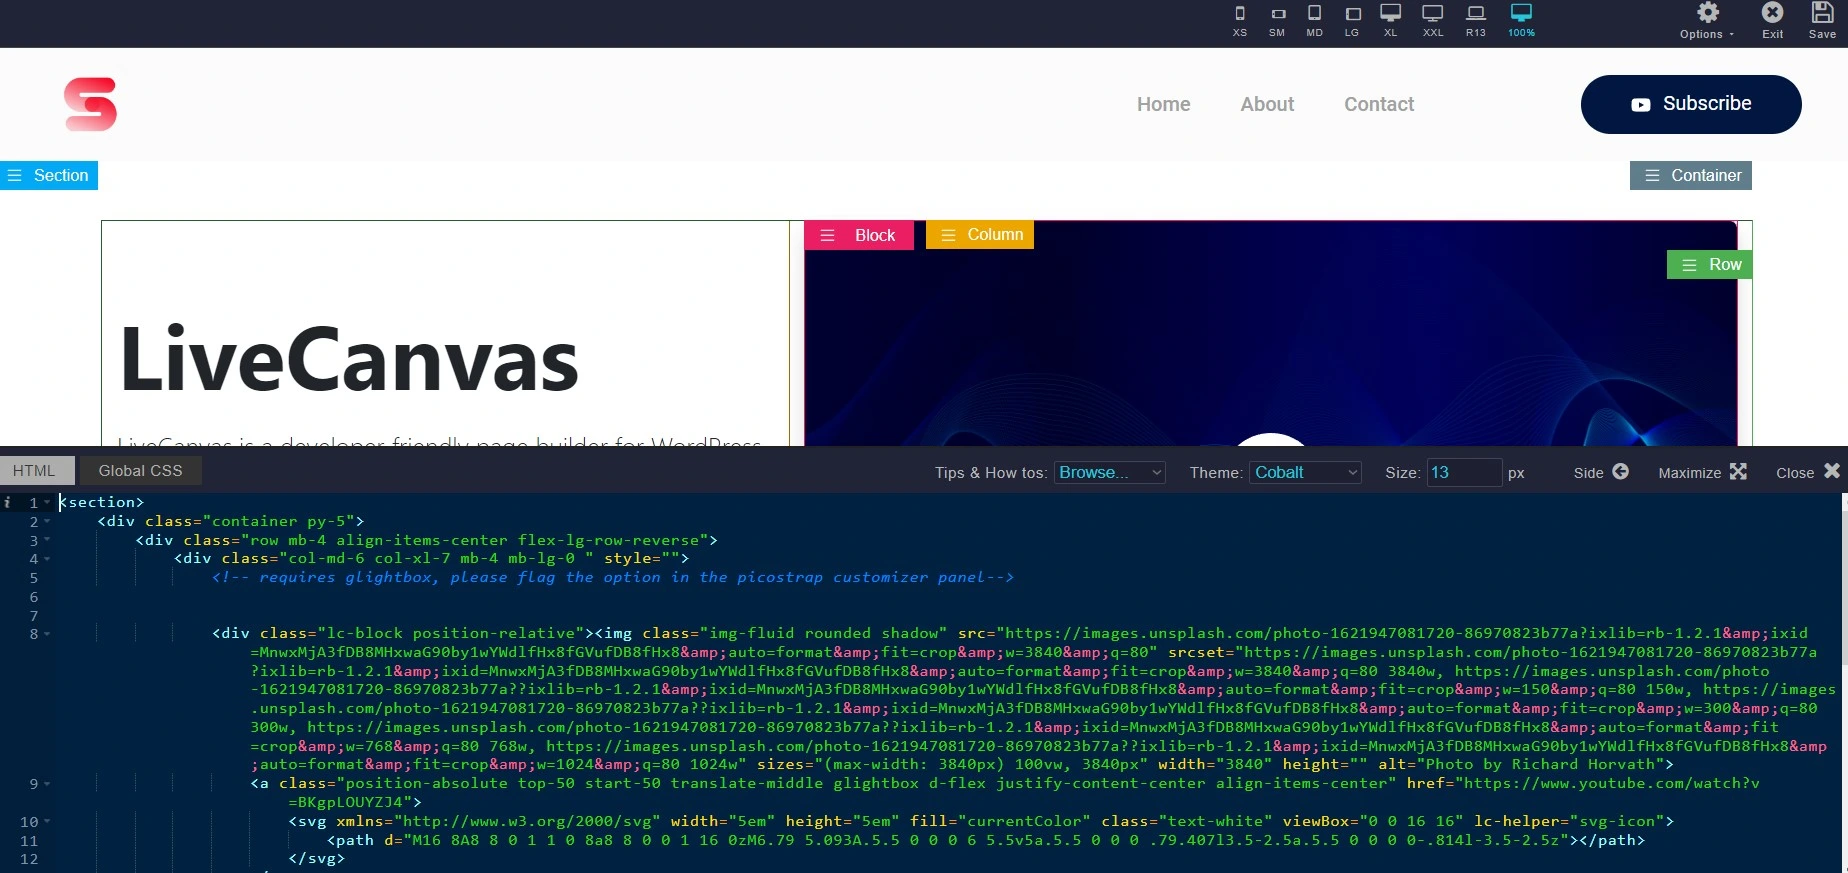Image resolution: width=1848 pixels, height=873 pixels.
Task: Click the glightbox comment on line 5
Action: [613, 577]
